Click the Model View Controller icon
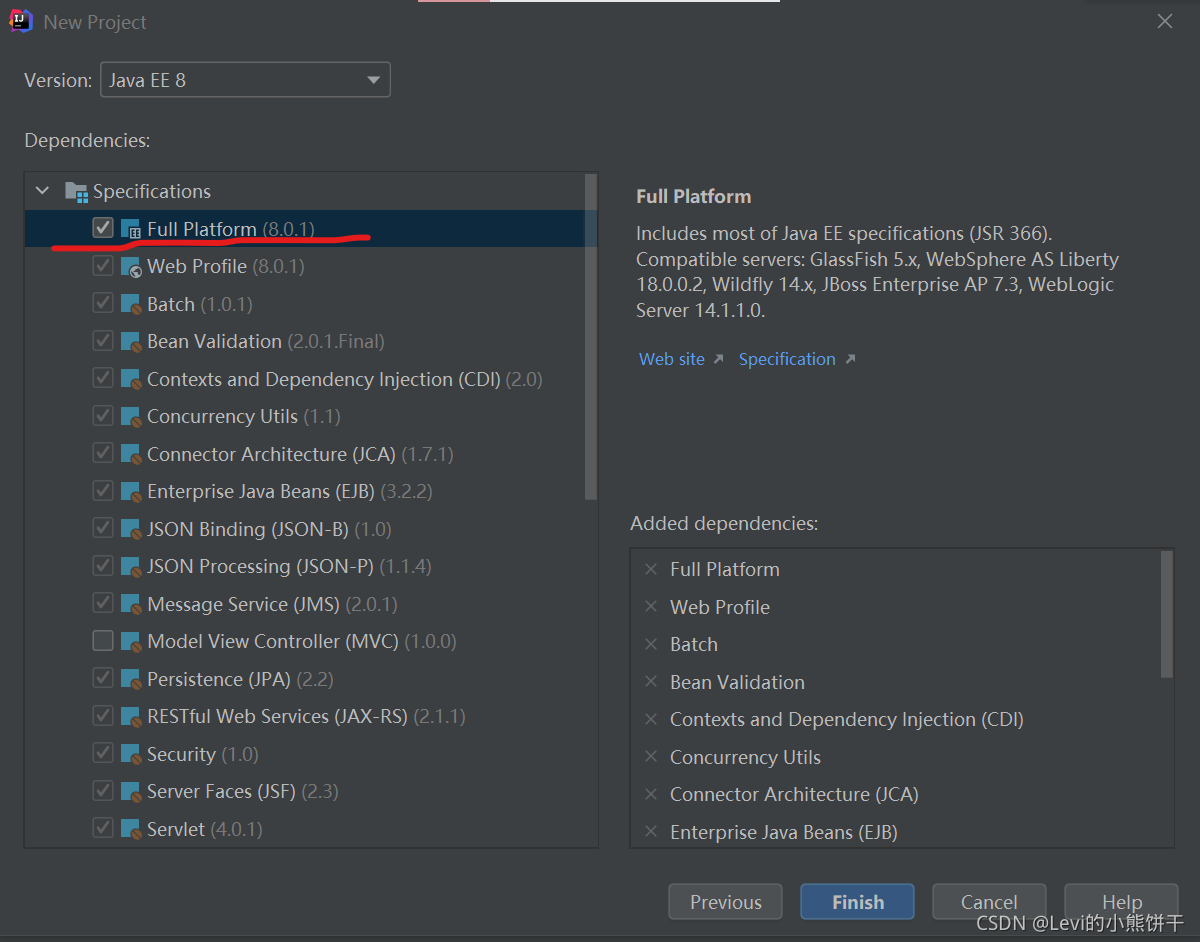This screenshot has width=1200, height=942. (x=131, y=642)
